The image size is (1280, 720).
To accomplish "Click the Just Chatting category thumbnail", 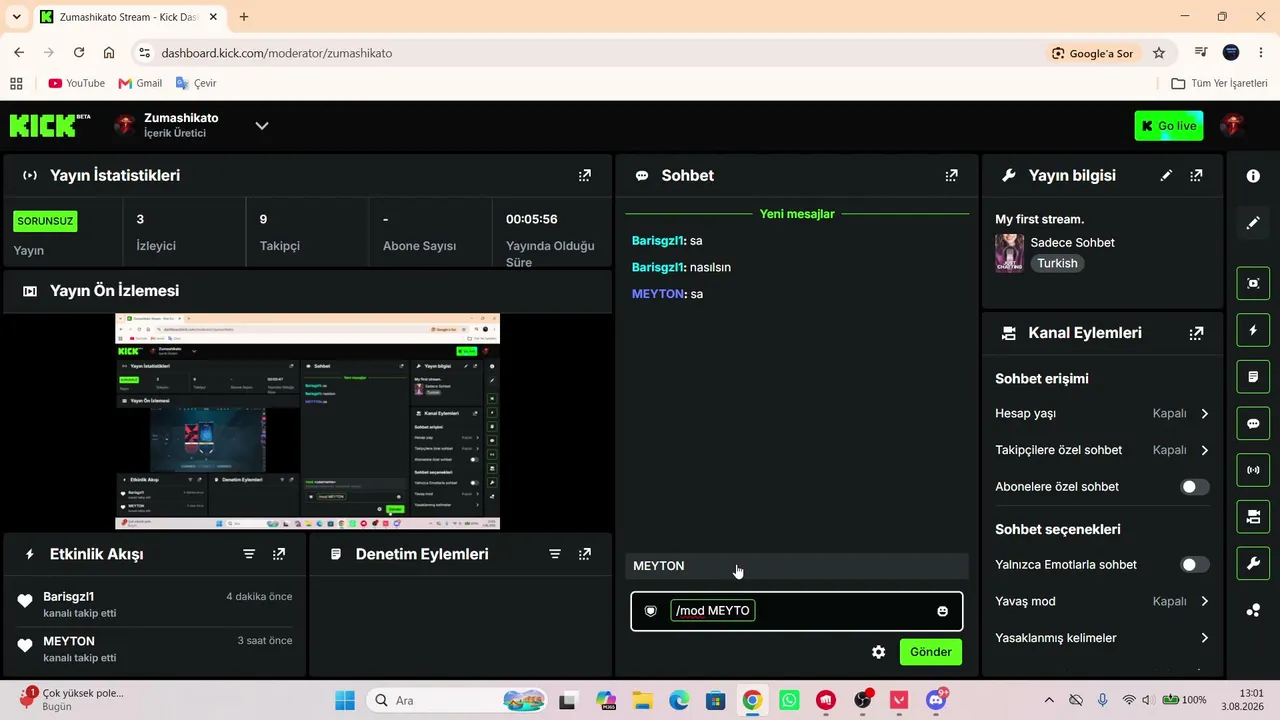I will tap(1009, 253).
